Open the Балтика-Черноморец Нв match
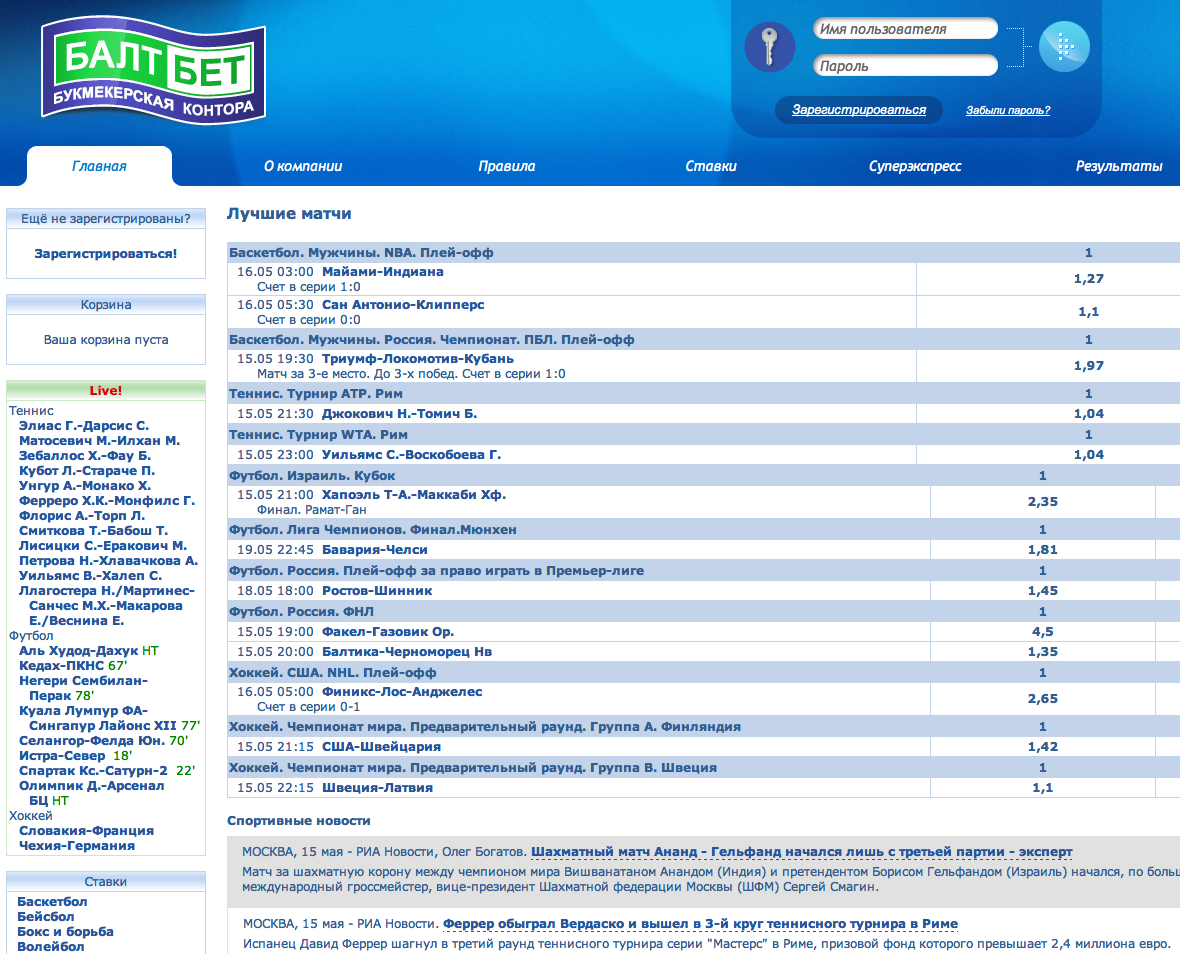This screenshot has height=954, width=1180. [x=407, y=652]
